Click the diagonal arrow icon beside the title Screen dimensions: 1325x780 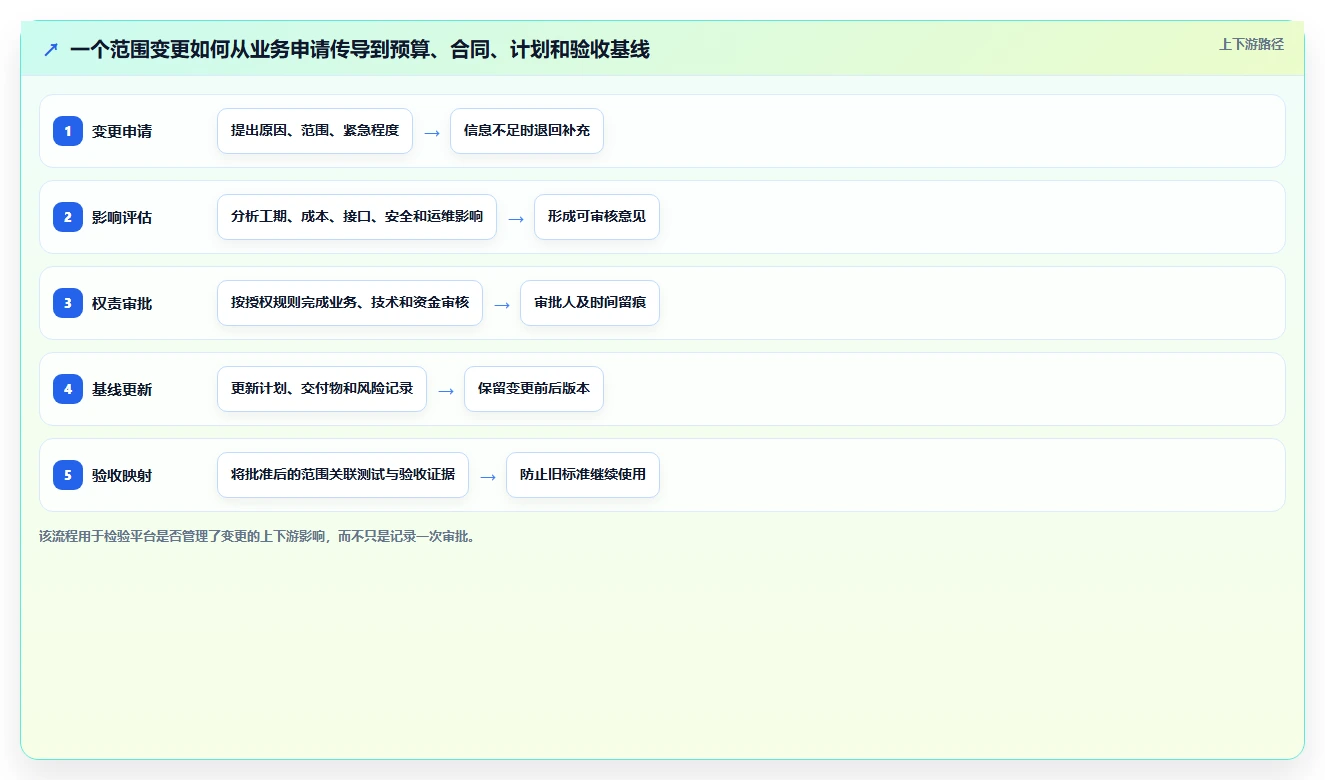[51, 49]
